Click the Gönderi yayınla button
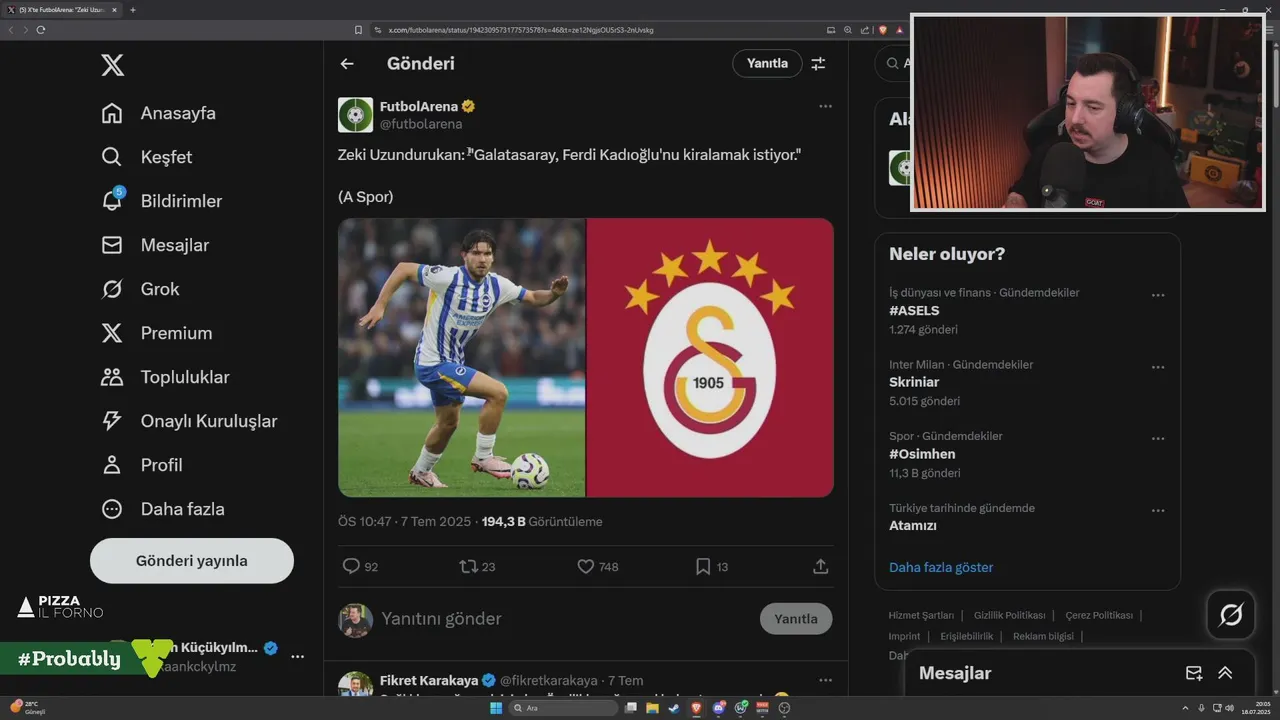1280x720 pixels. click(192, 561)
